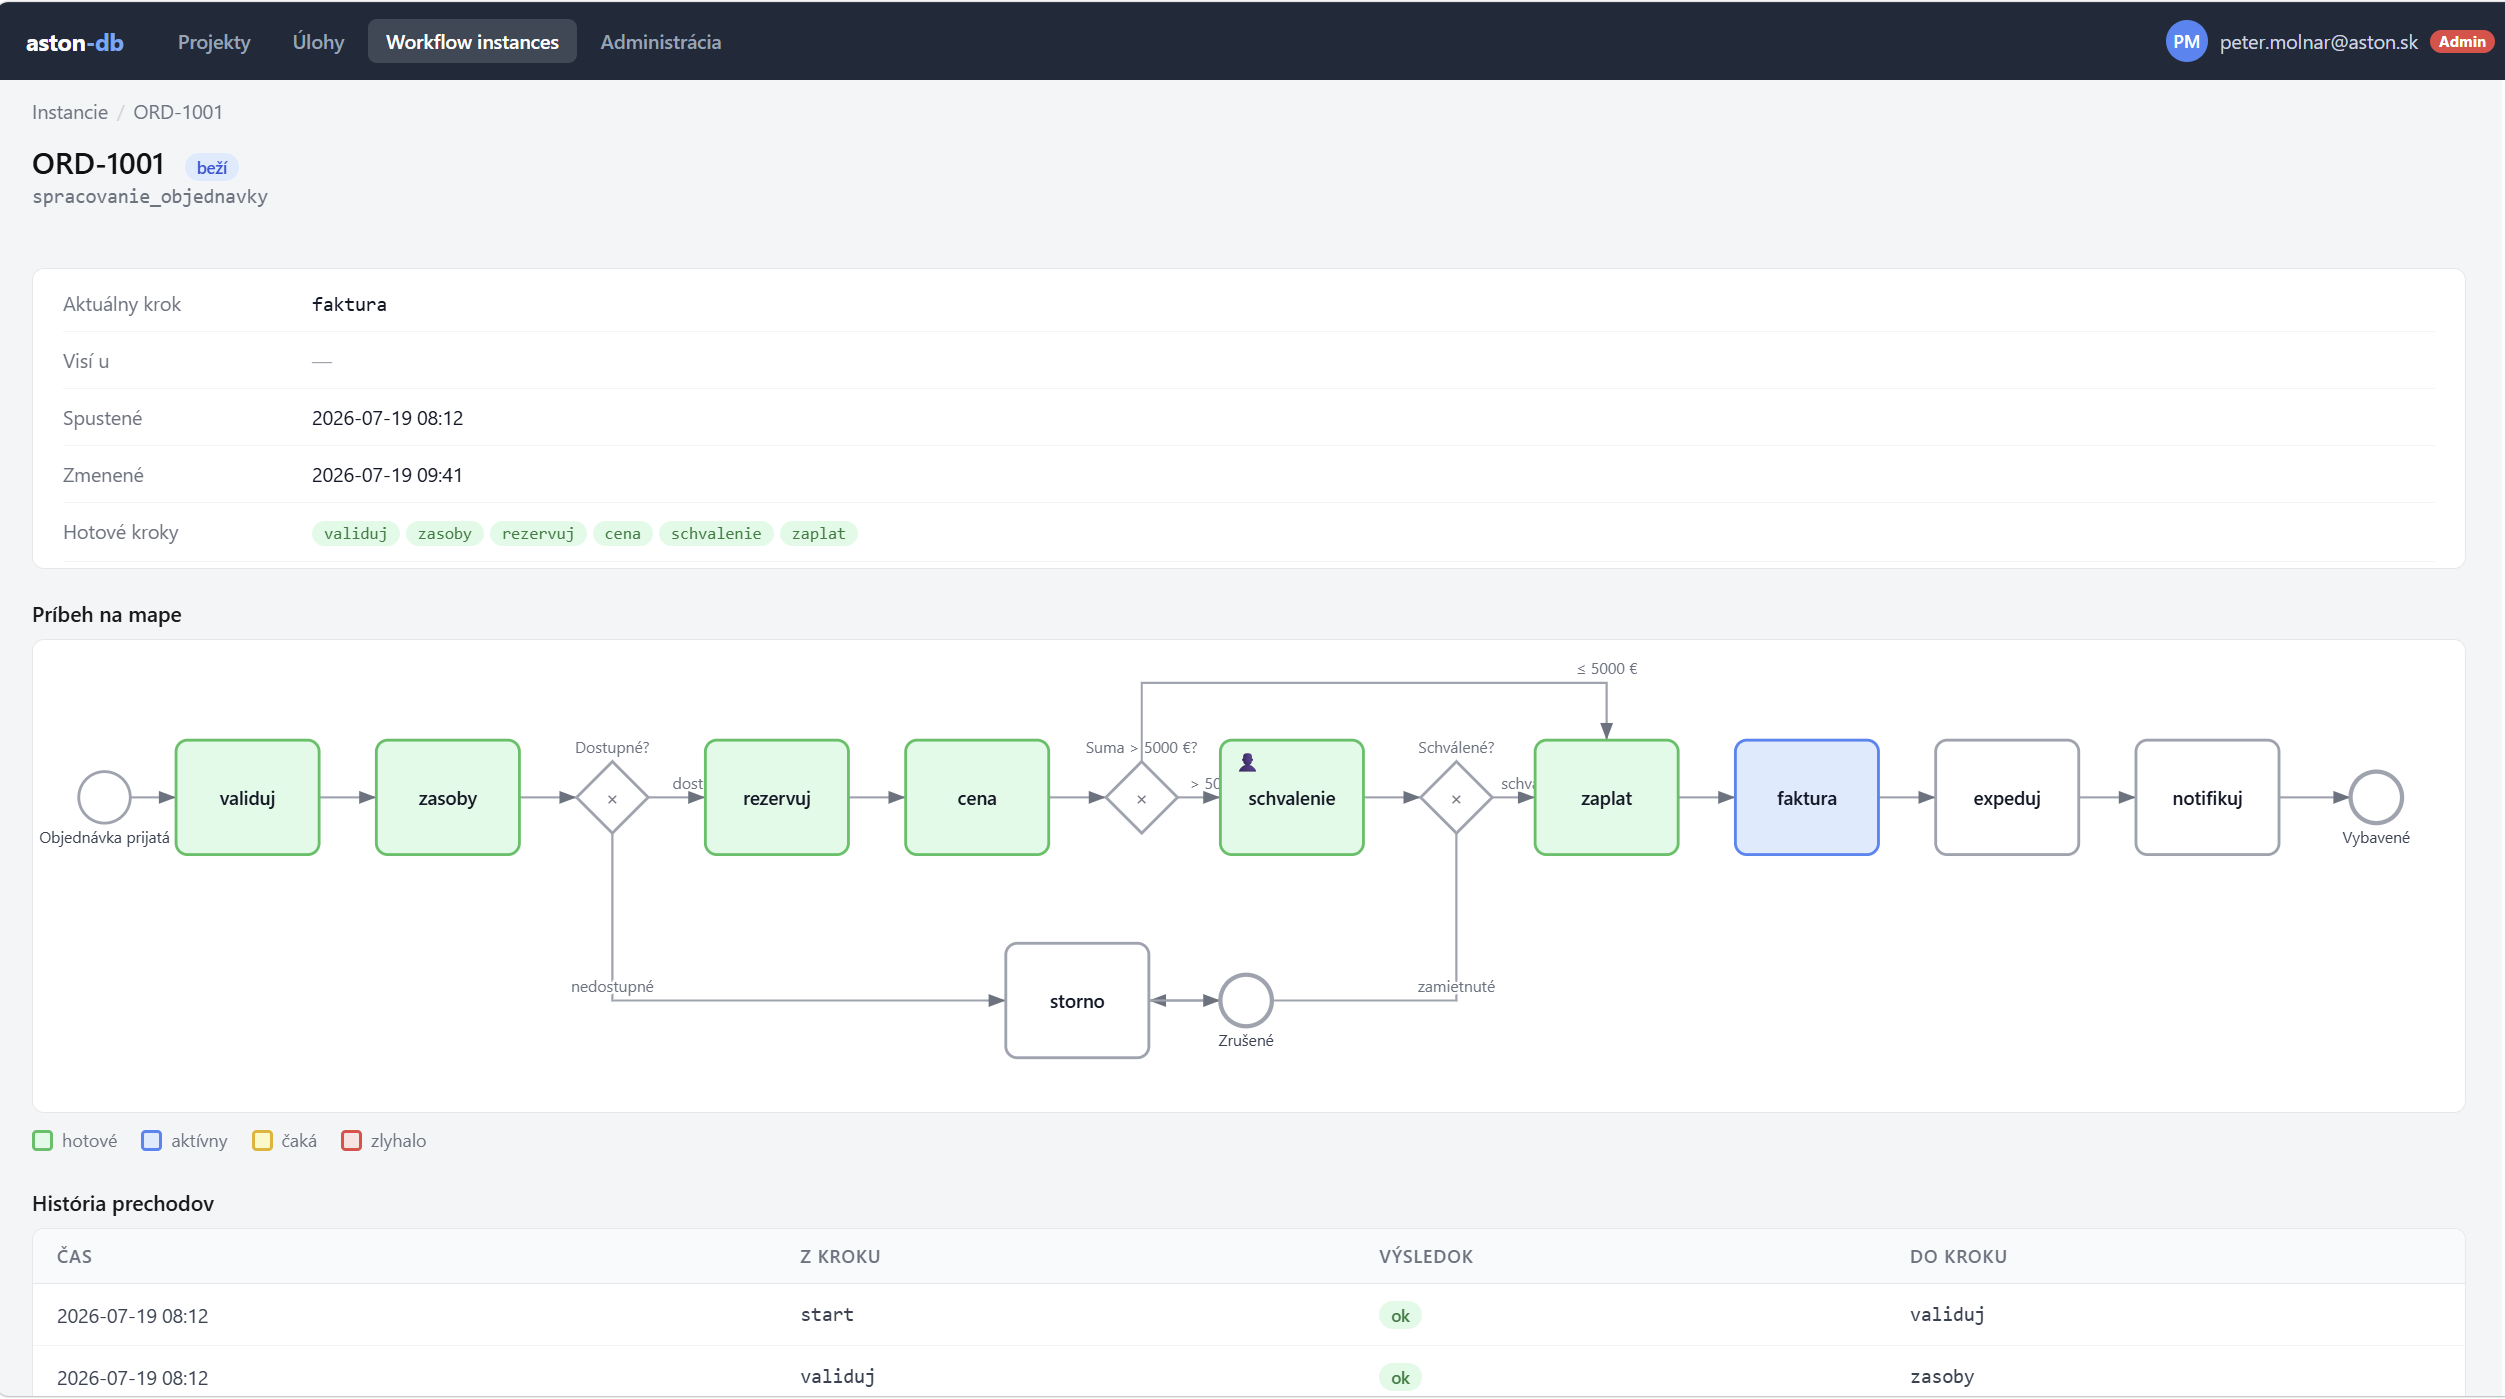The image size is (2505, 1399).
Task: Click the aston-db logo
Action: [75, 42]
